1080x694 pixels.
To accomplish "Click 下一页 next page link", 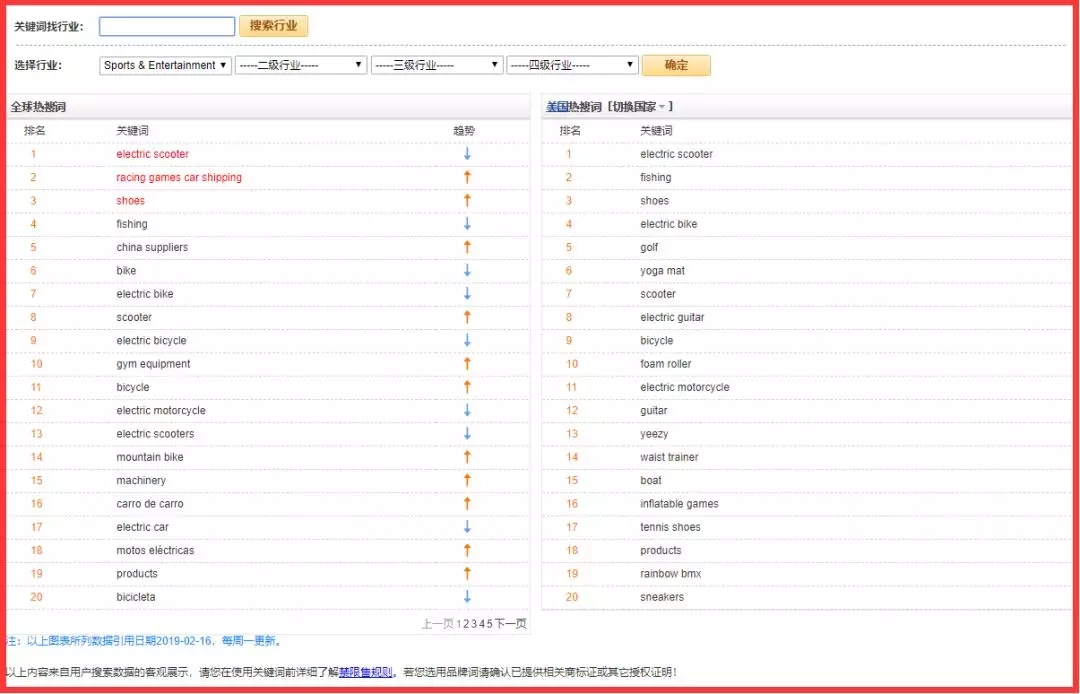I will click(510, 624).
